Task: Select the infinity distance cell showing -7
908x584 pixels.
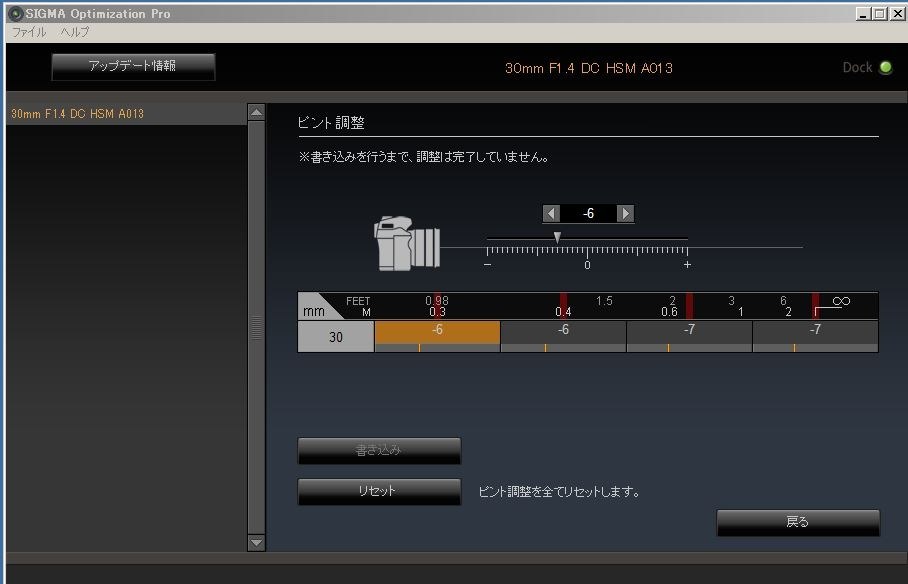Action: click(x=815, y=337)
